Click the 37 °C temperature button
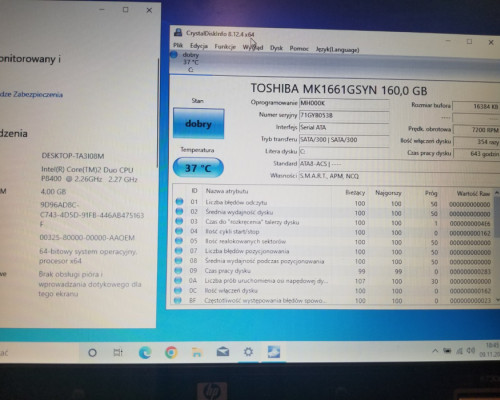 (x=198, y=168)
